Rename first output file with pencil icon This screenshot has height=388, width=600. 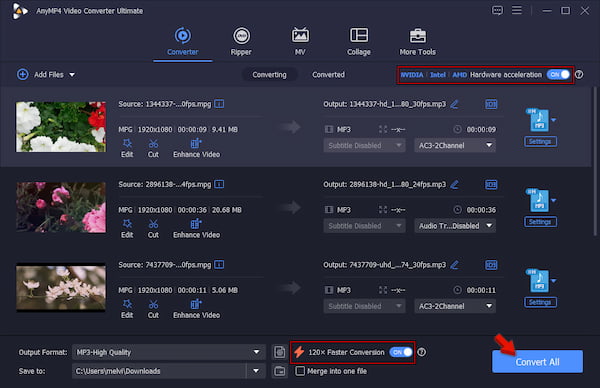454,104
